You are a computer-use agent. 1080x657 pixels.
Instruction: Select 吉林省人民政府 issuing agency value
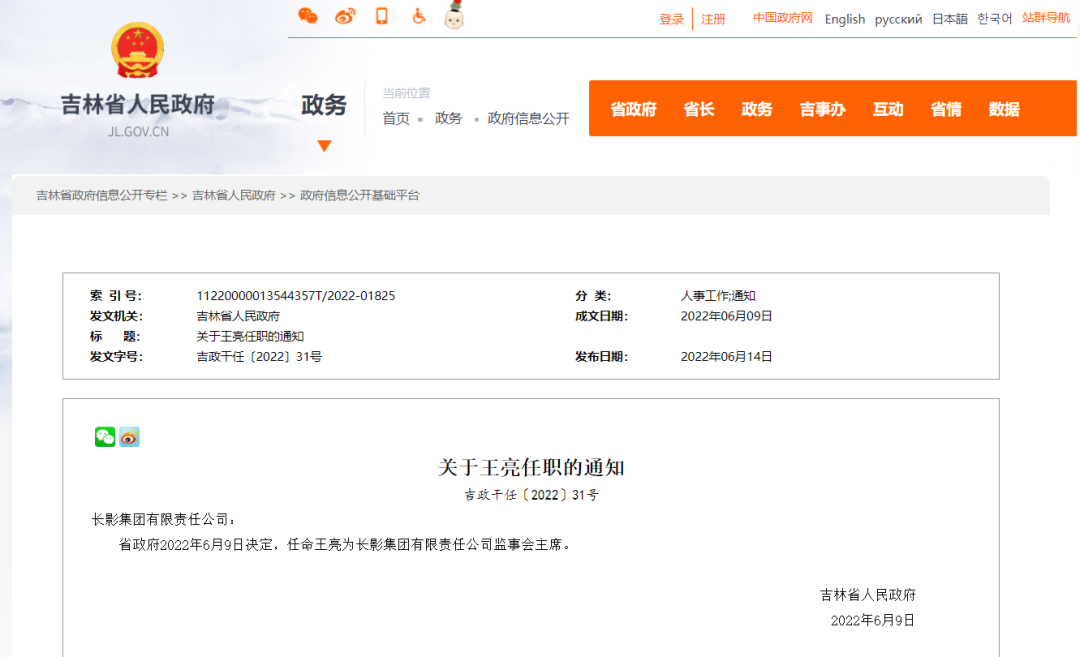click(x=238, y=316)
